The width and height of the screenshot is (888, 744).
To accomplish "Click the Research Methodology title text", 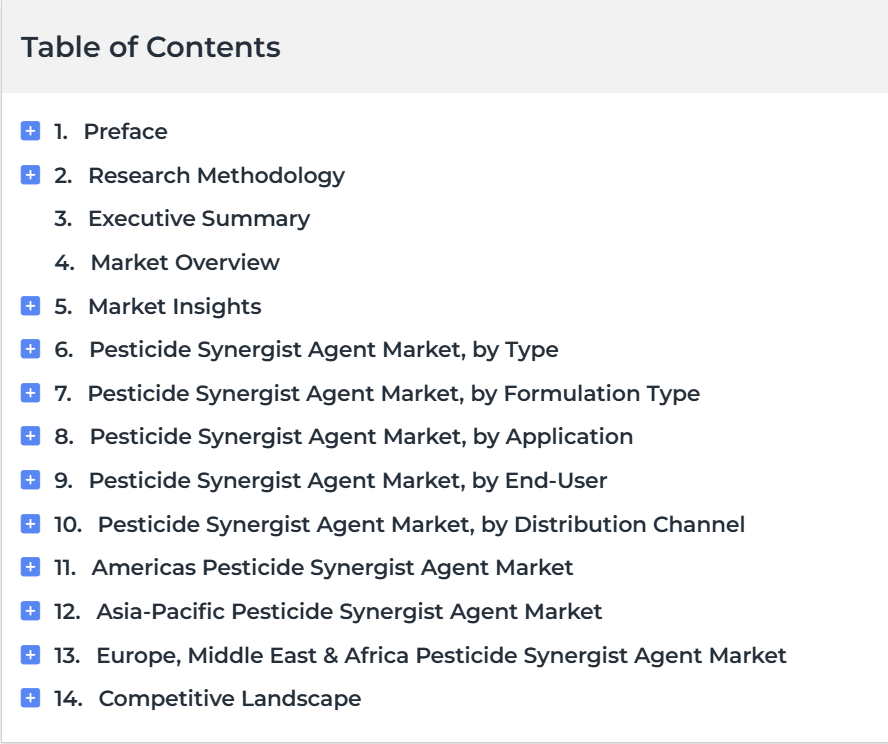I will 216,176.
